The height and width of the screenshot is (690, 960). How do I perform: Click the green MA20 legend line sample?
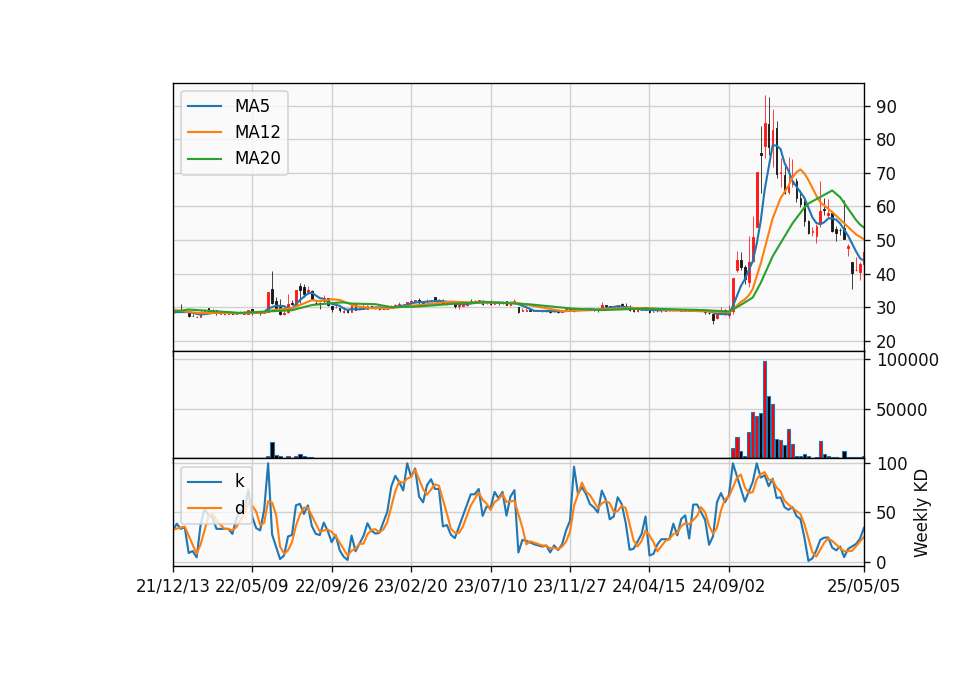204,159
